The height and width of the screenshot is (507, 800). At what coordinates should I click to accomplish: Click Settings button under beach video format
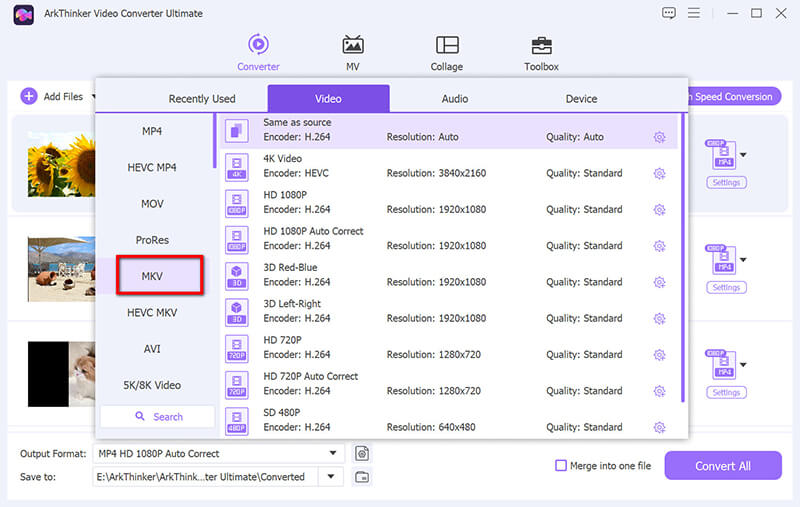pyautogui.click(x=726, y=287)
